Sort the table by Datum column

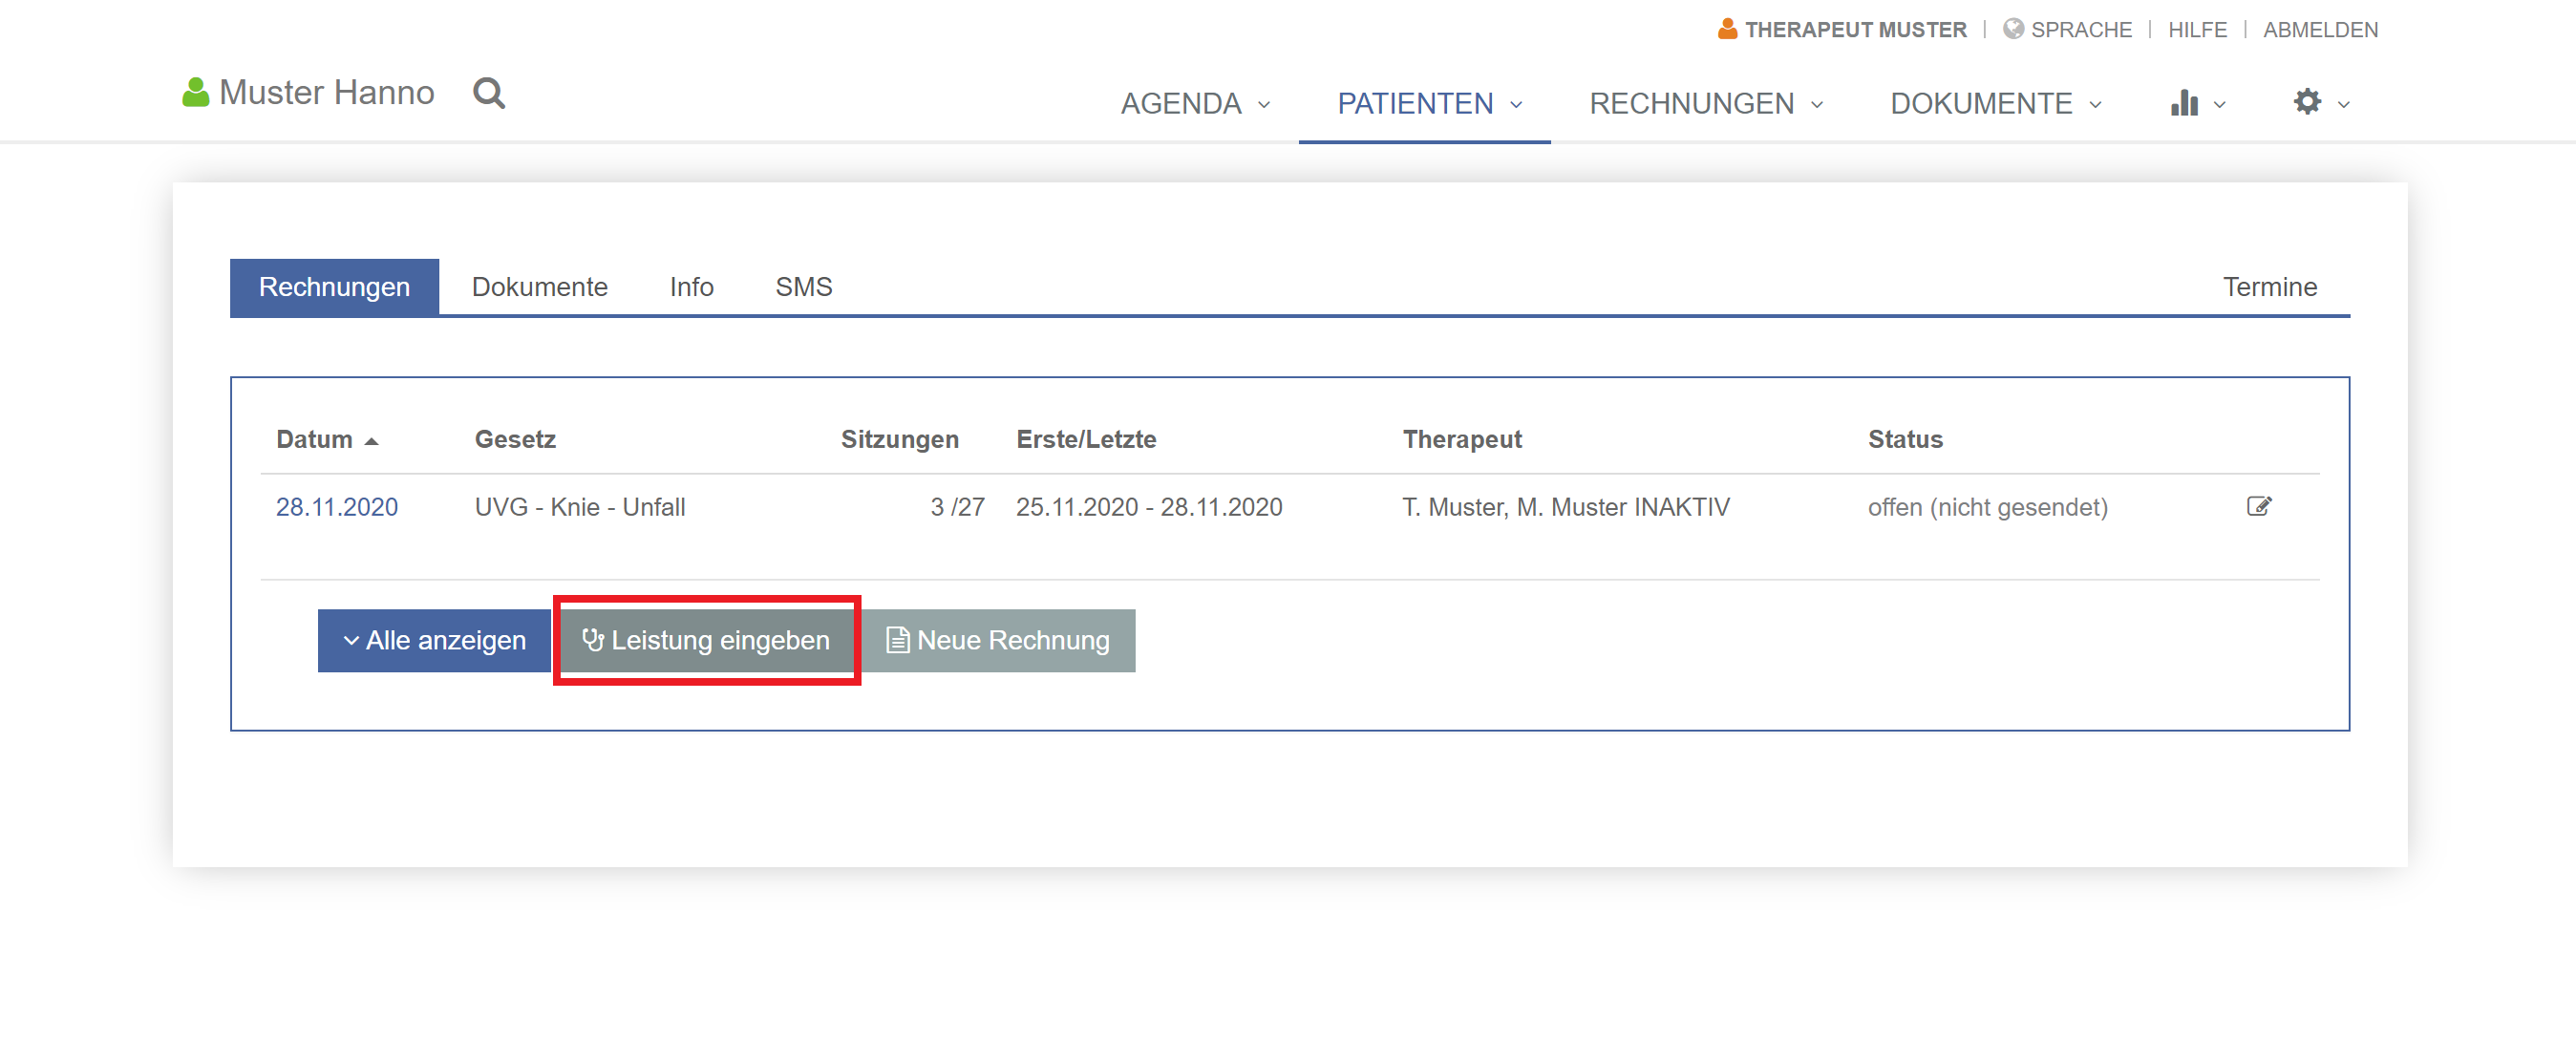tap(327, 439)
